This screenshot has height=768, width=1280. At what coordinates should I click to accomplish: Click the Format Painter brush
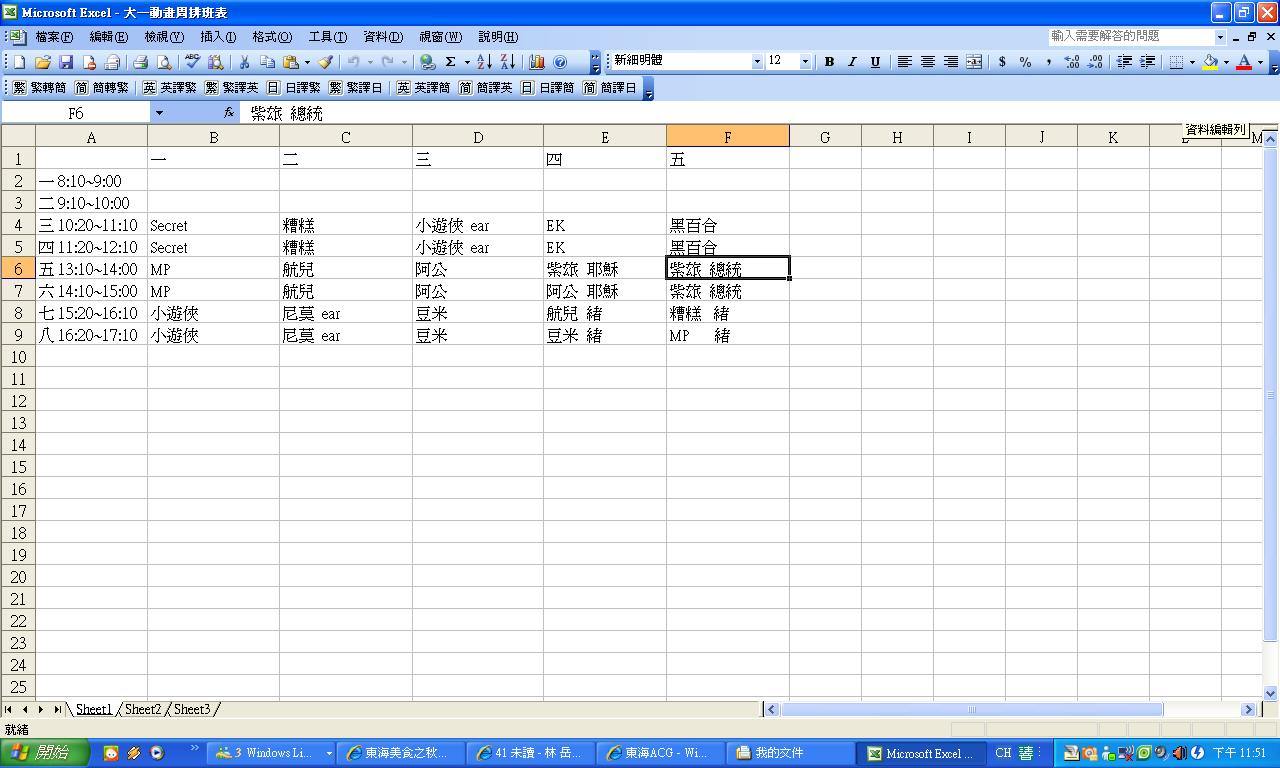tap(325, 62)
